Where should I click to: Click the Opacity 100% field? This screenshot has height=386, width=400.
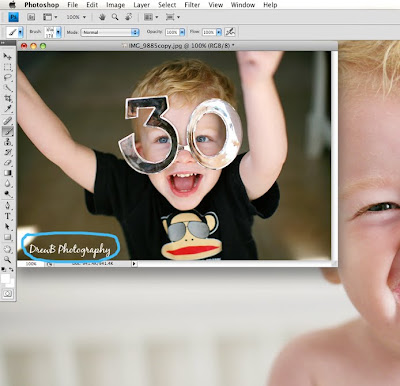coord(172,32)
